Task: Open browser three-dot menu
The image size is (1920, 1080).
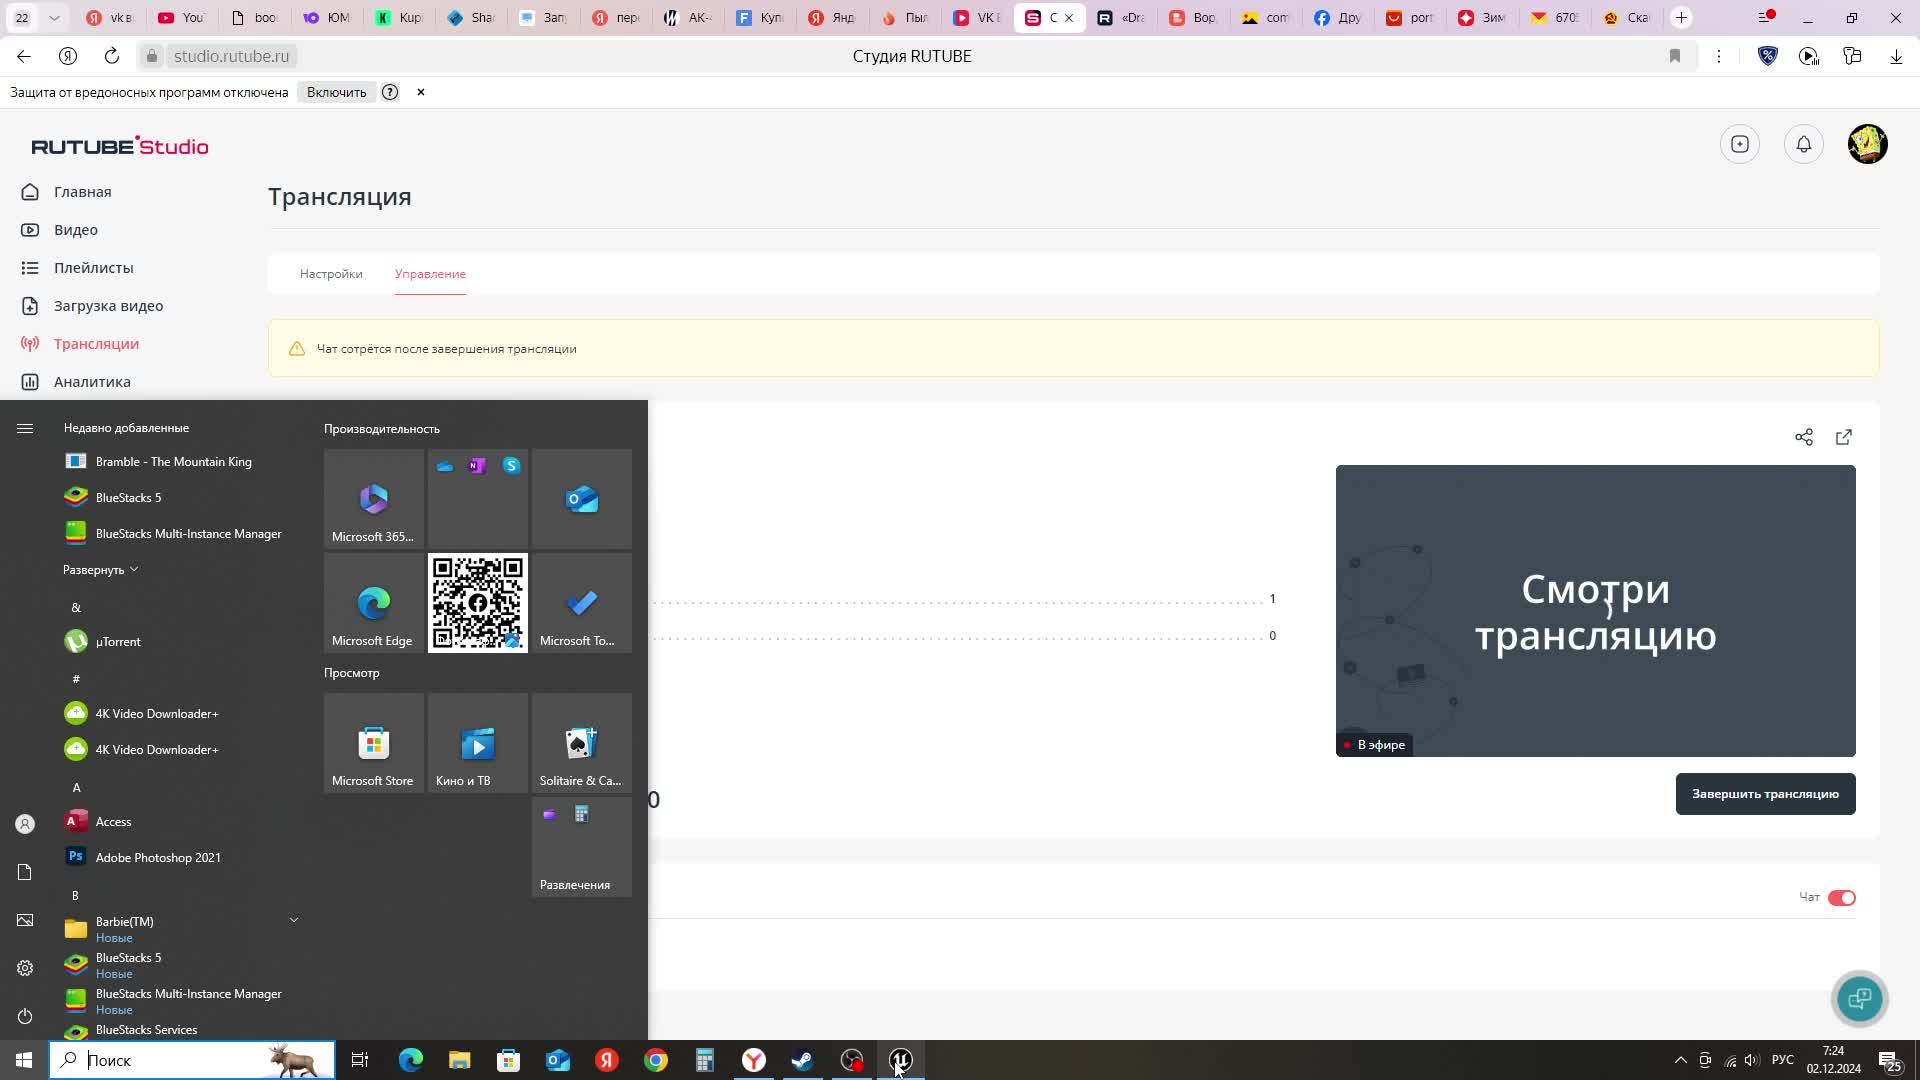Action: click(x=1719, y=56)
